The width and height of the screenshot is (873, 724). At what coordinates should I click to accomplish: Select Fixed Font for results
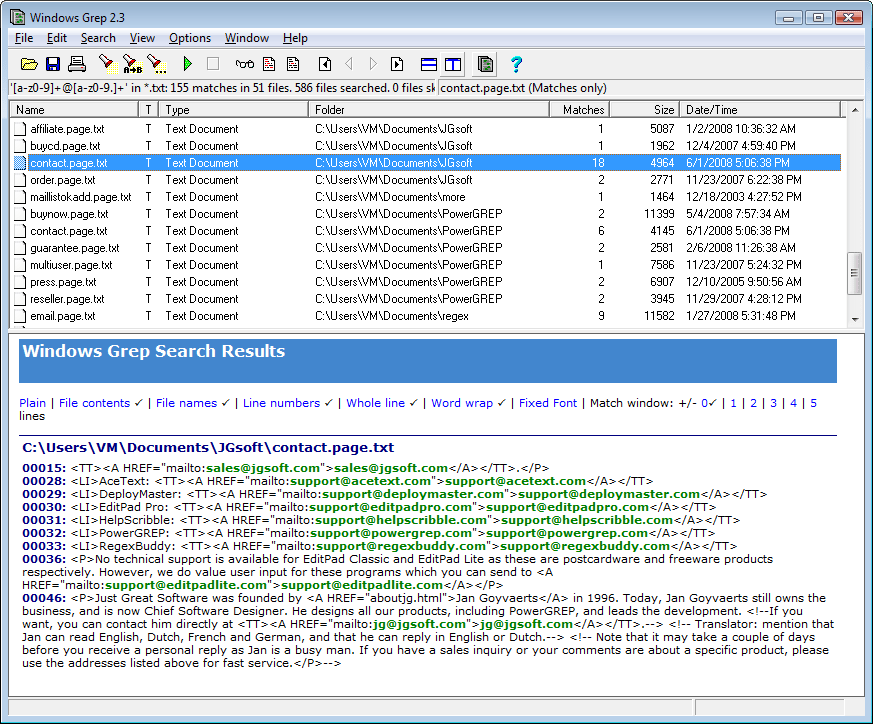(547, 403)
